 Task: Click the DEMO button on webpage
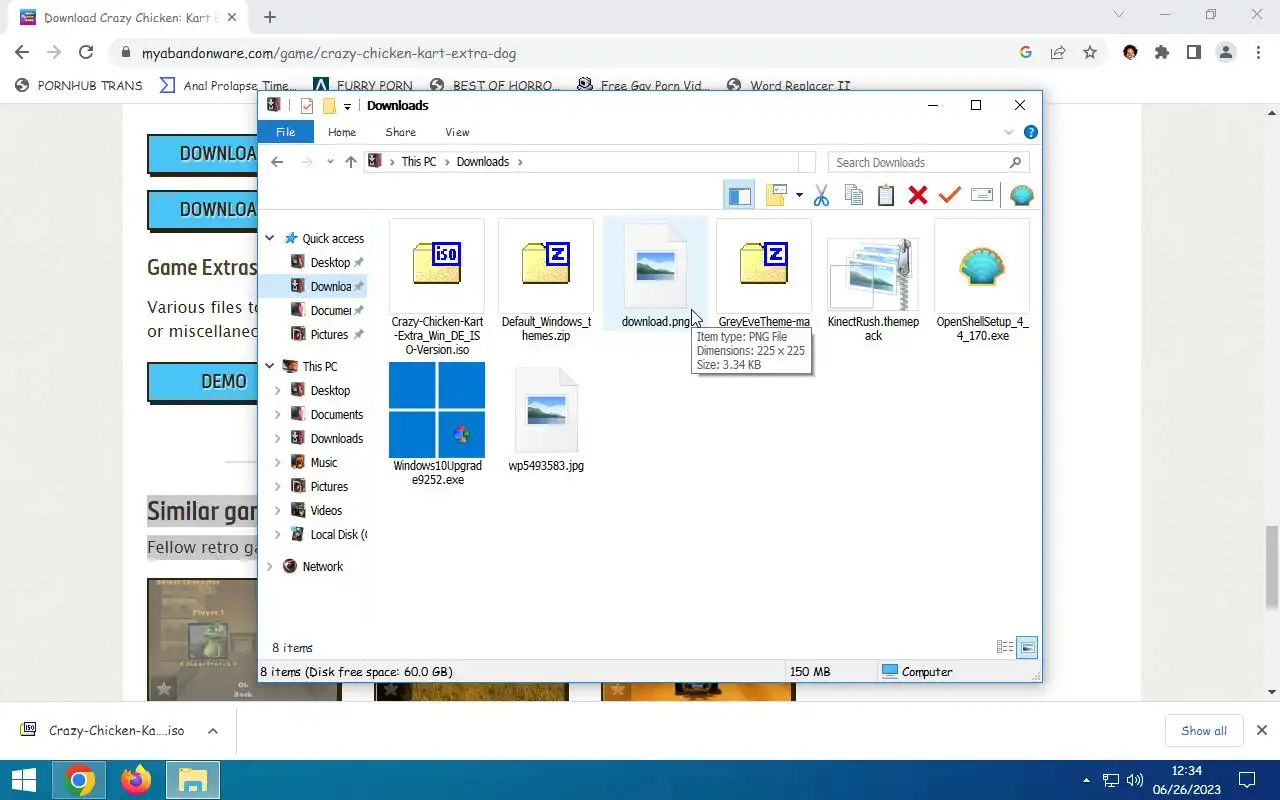[201, 382]
